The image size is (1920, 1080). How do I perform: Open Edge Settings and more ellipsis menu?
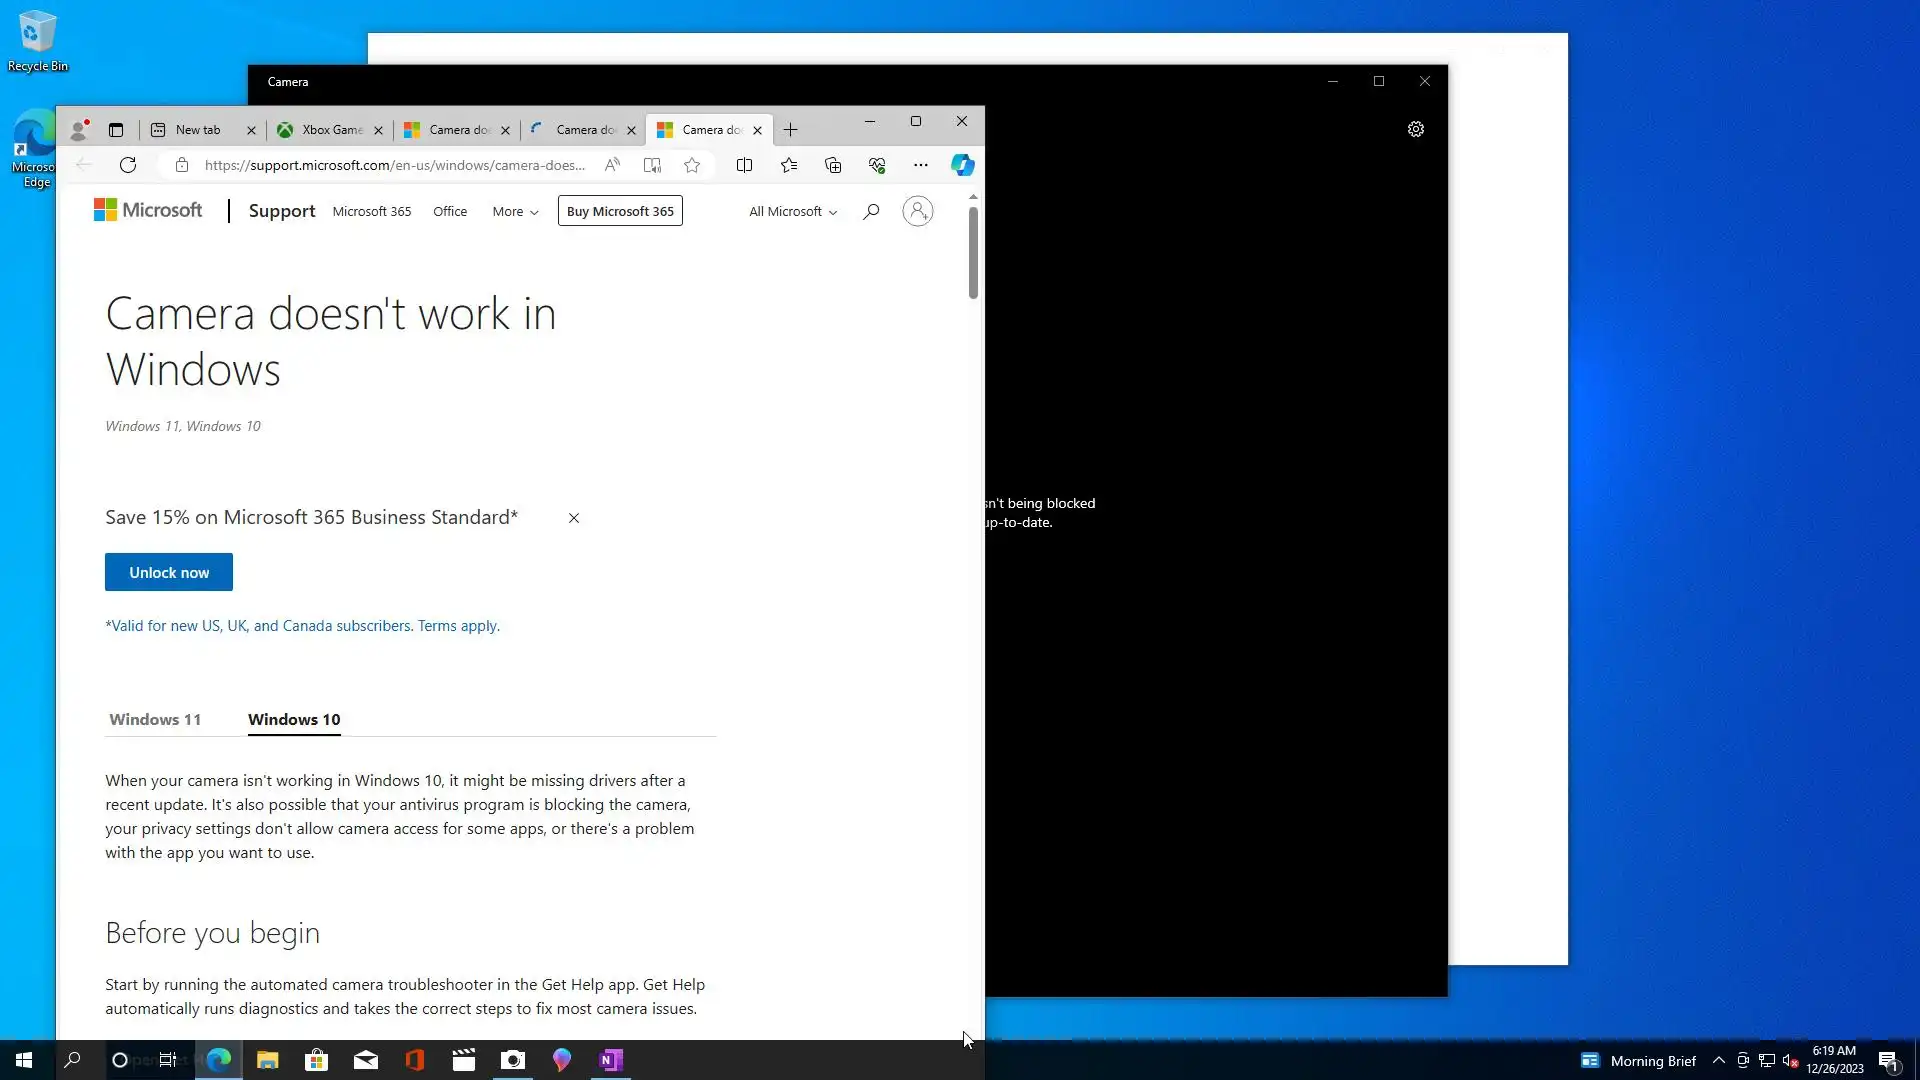[920, 165]
